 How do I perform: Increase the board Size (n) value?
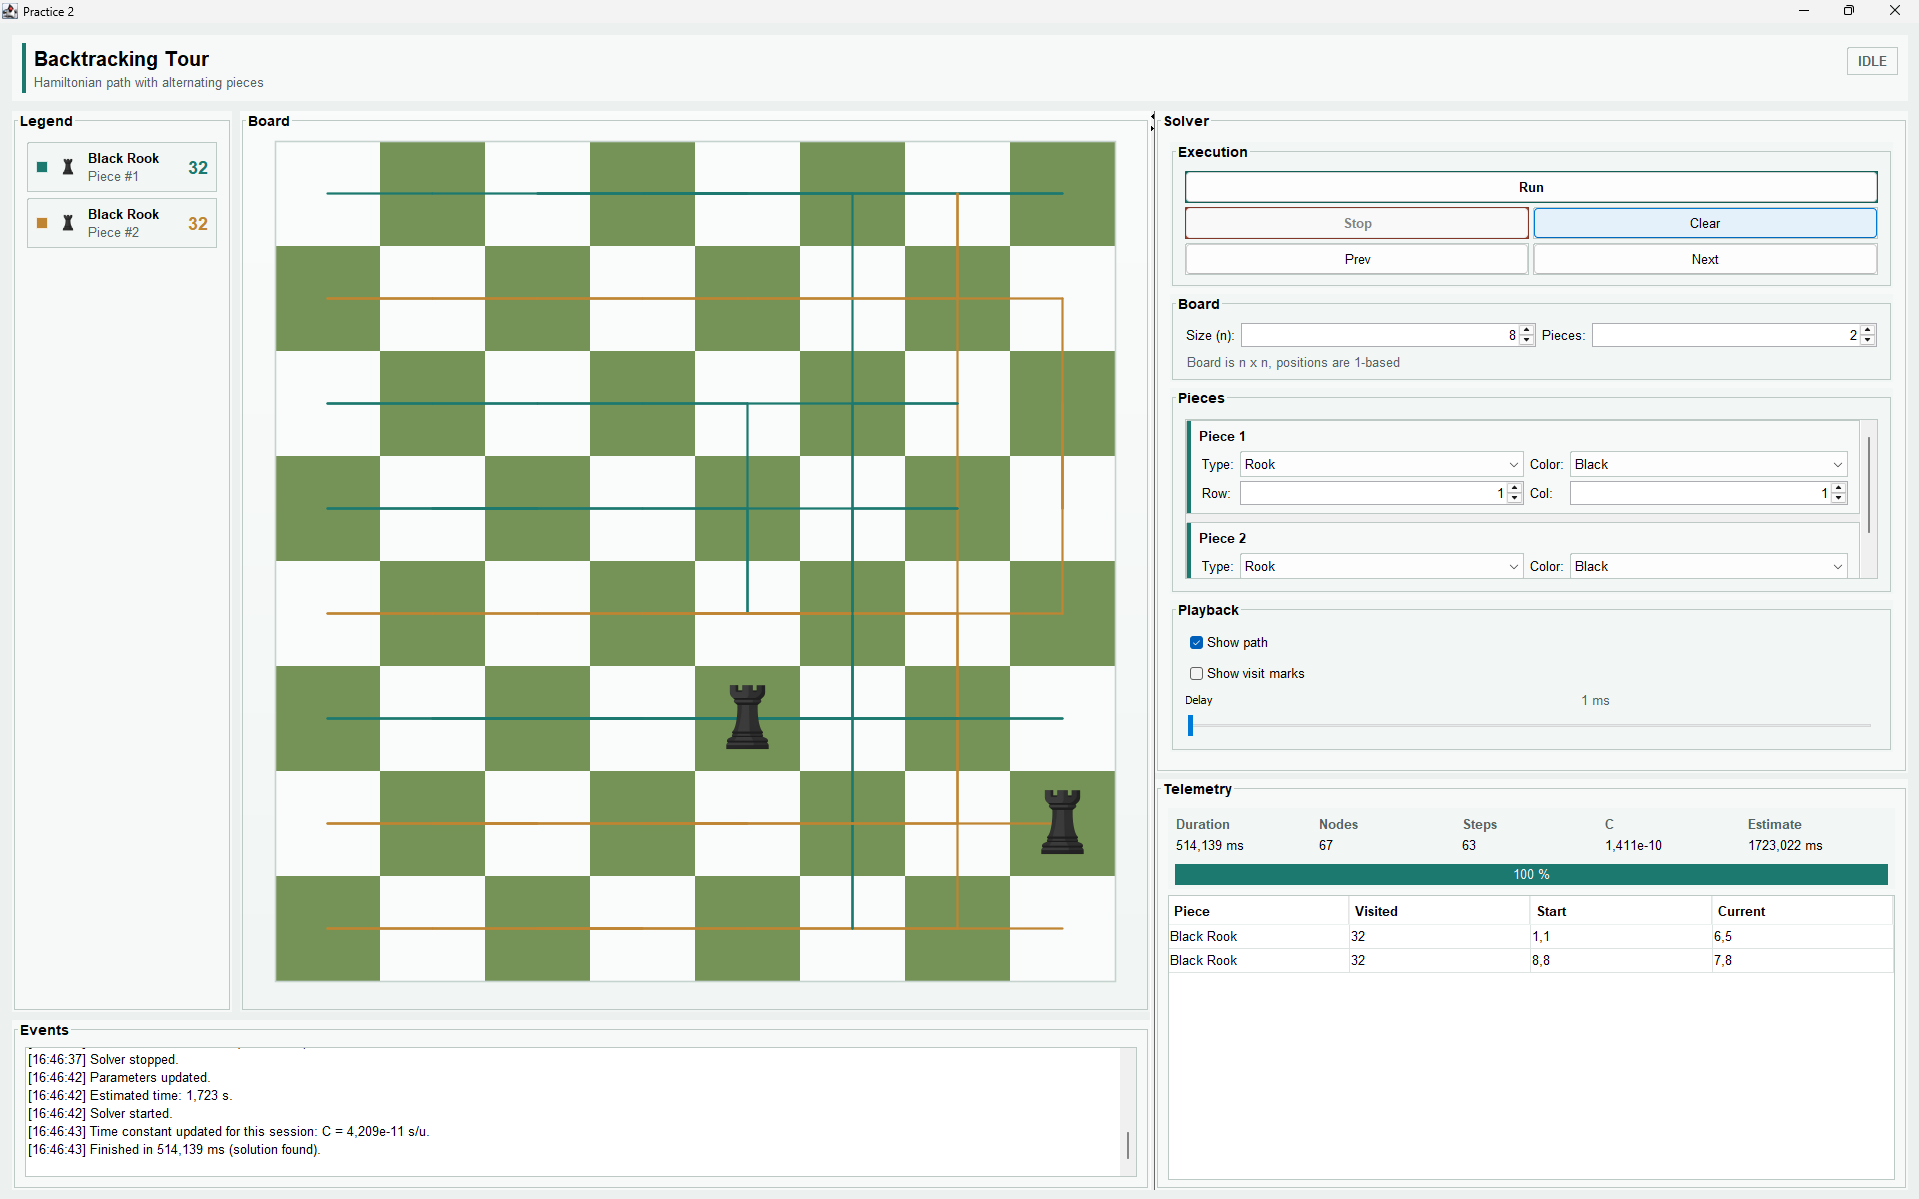point(1526,330)
